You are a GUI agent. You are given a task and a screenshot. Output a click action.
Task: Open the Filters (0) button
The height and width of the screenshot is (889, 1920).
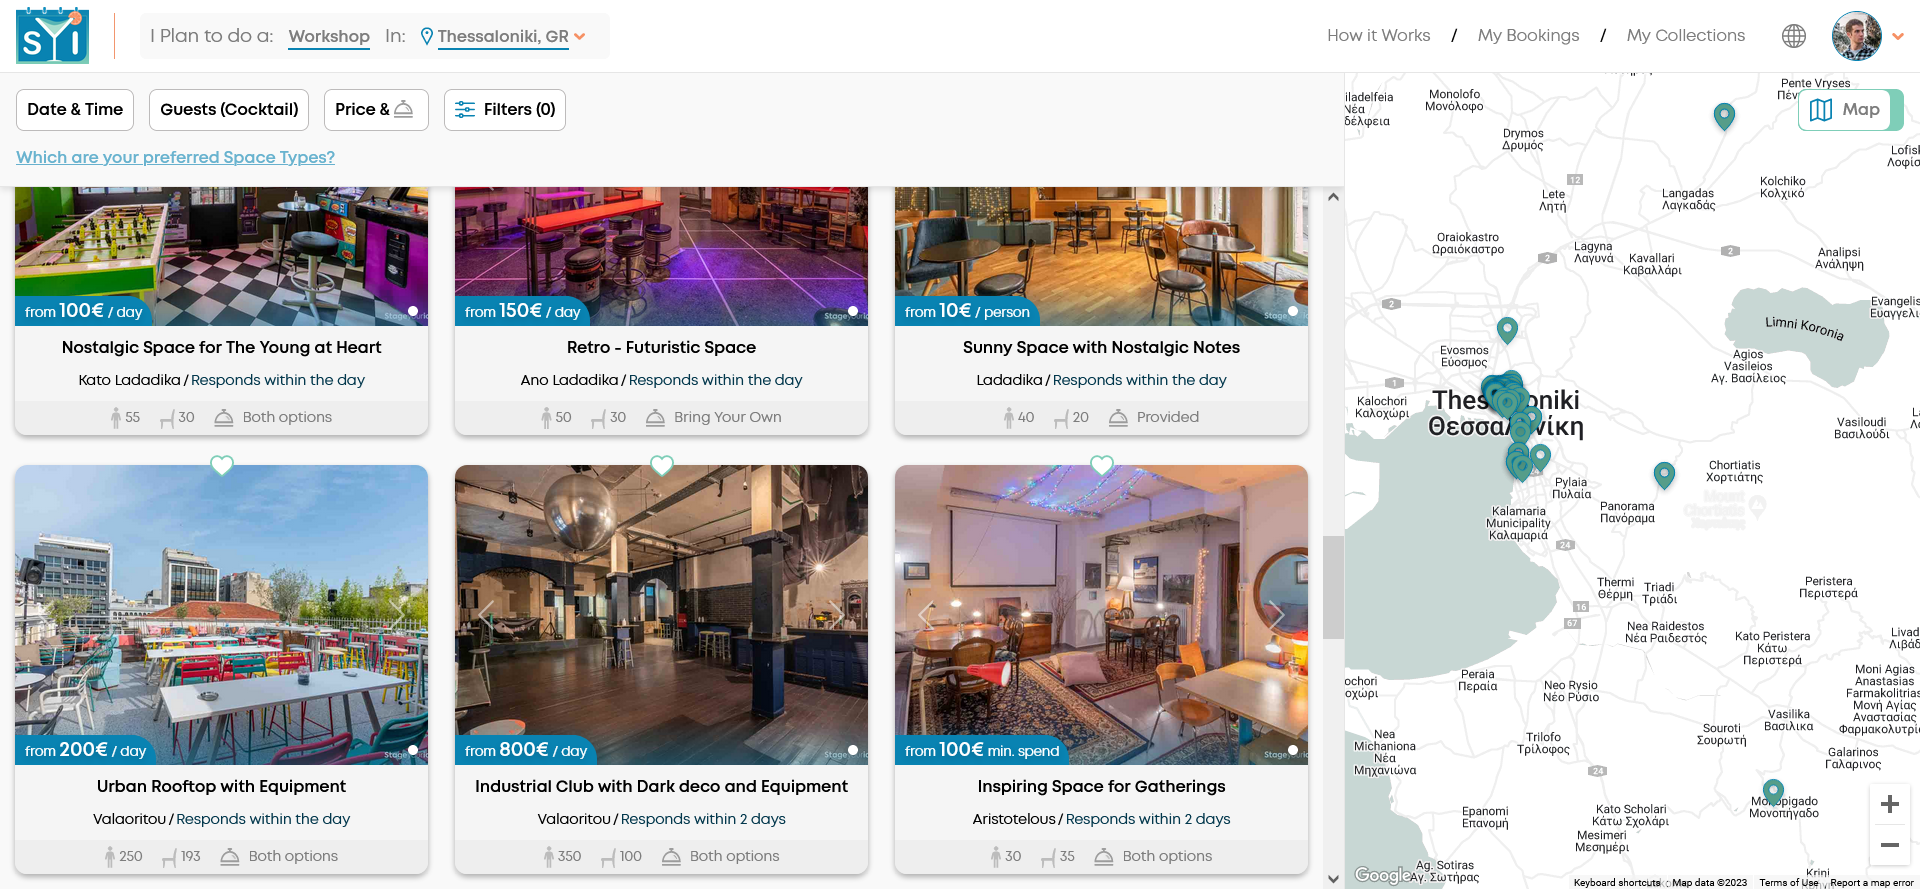[x=505, y=110]
